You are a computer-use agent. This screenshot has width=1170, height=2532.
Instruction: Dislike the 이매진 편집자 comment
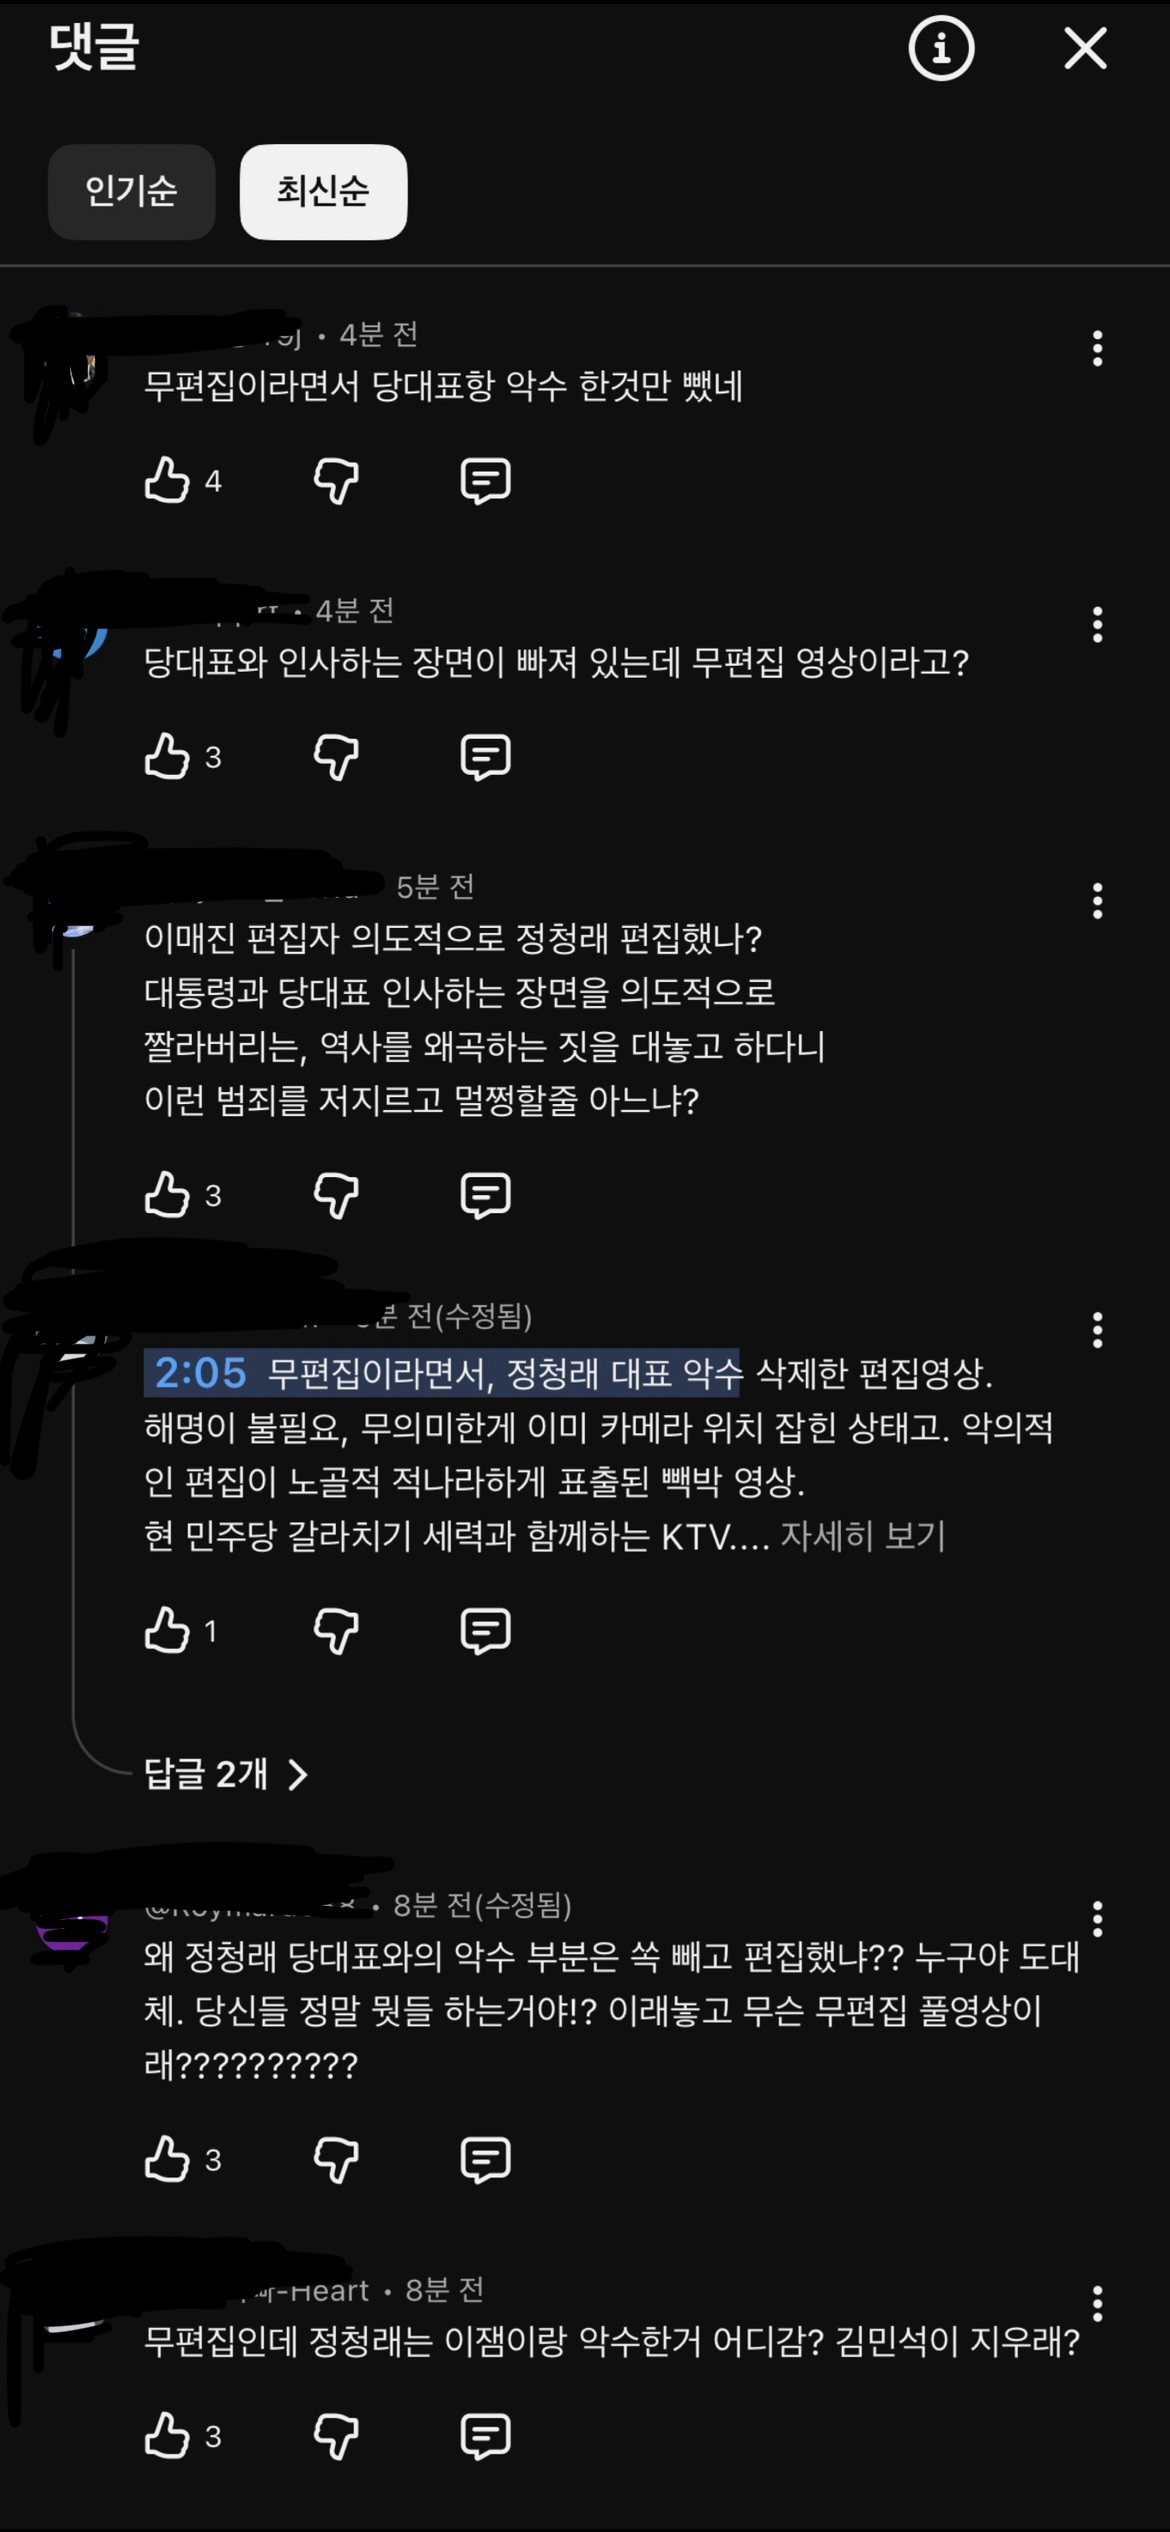336,1194
